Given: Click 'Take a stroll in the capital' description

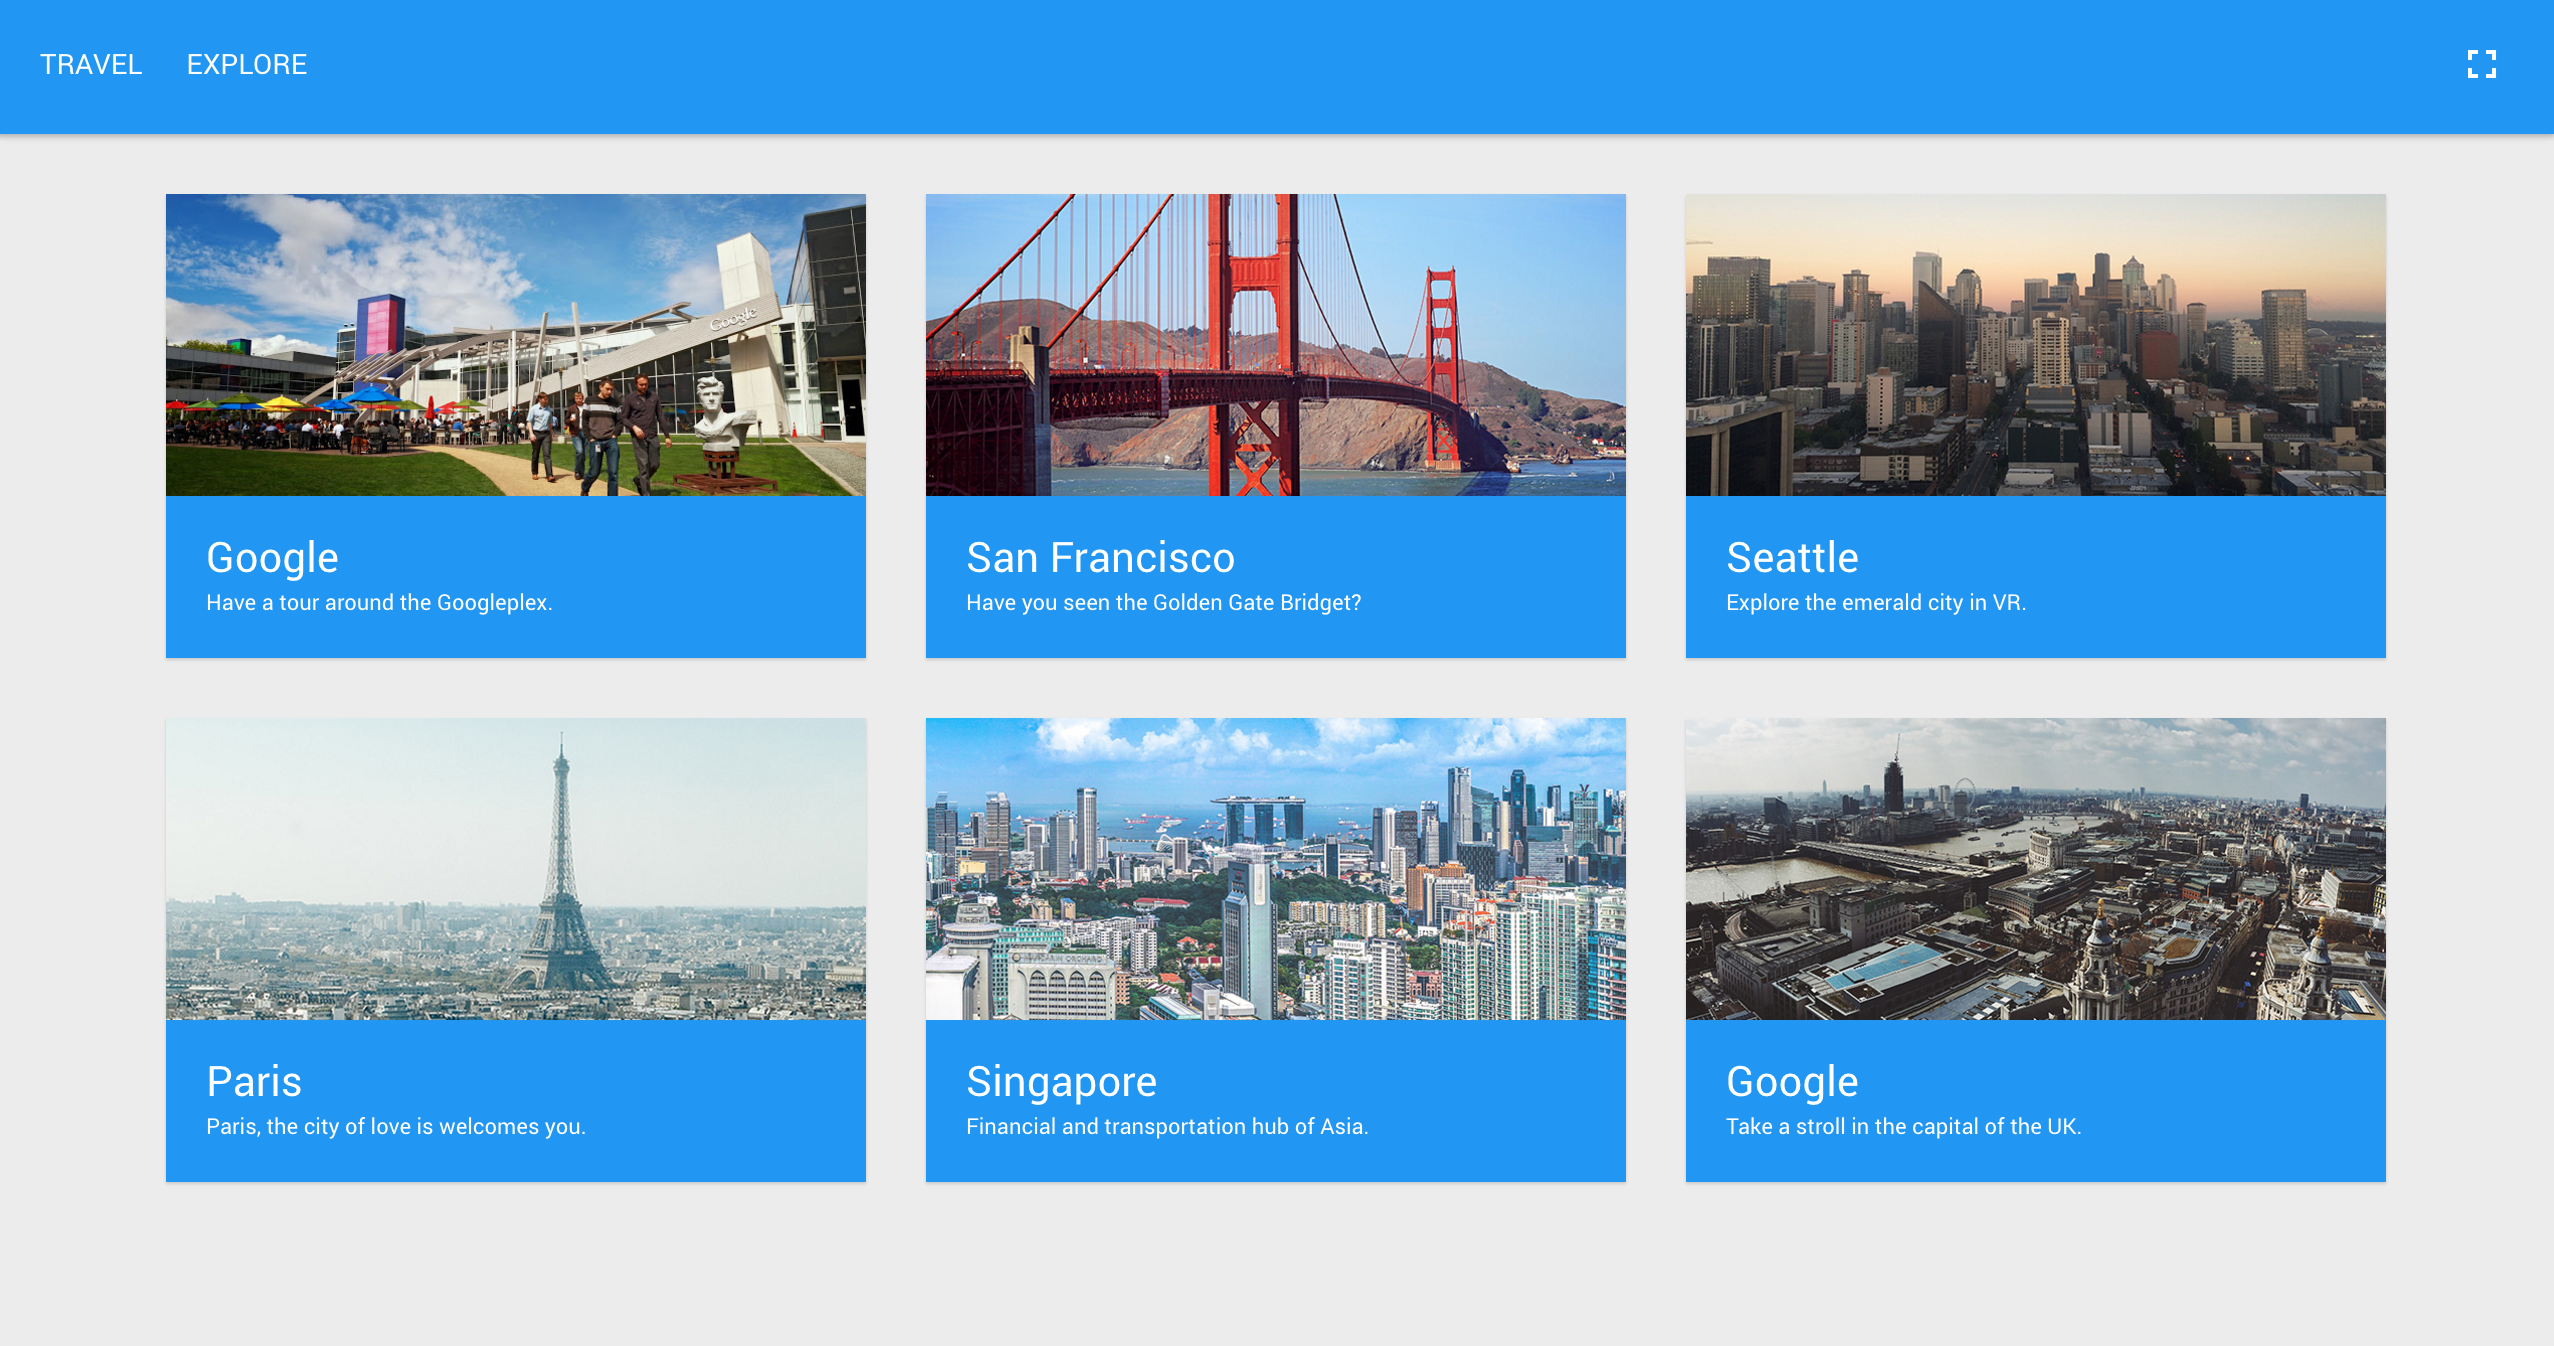Looking at the screenshot, I should (1903, 1127).
